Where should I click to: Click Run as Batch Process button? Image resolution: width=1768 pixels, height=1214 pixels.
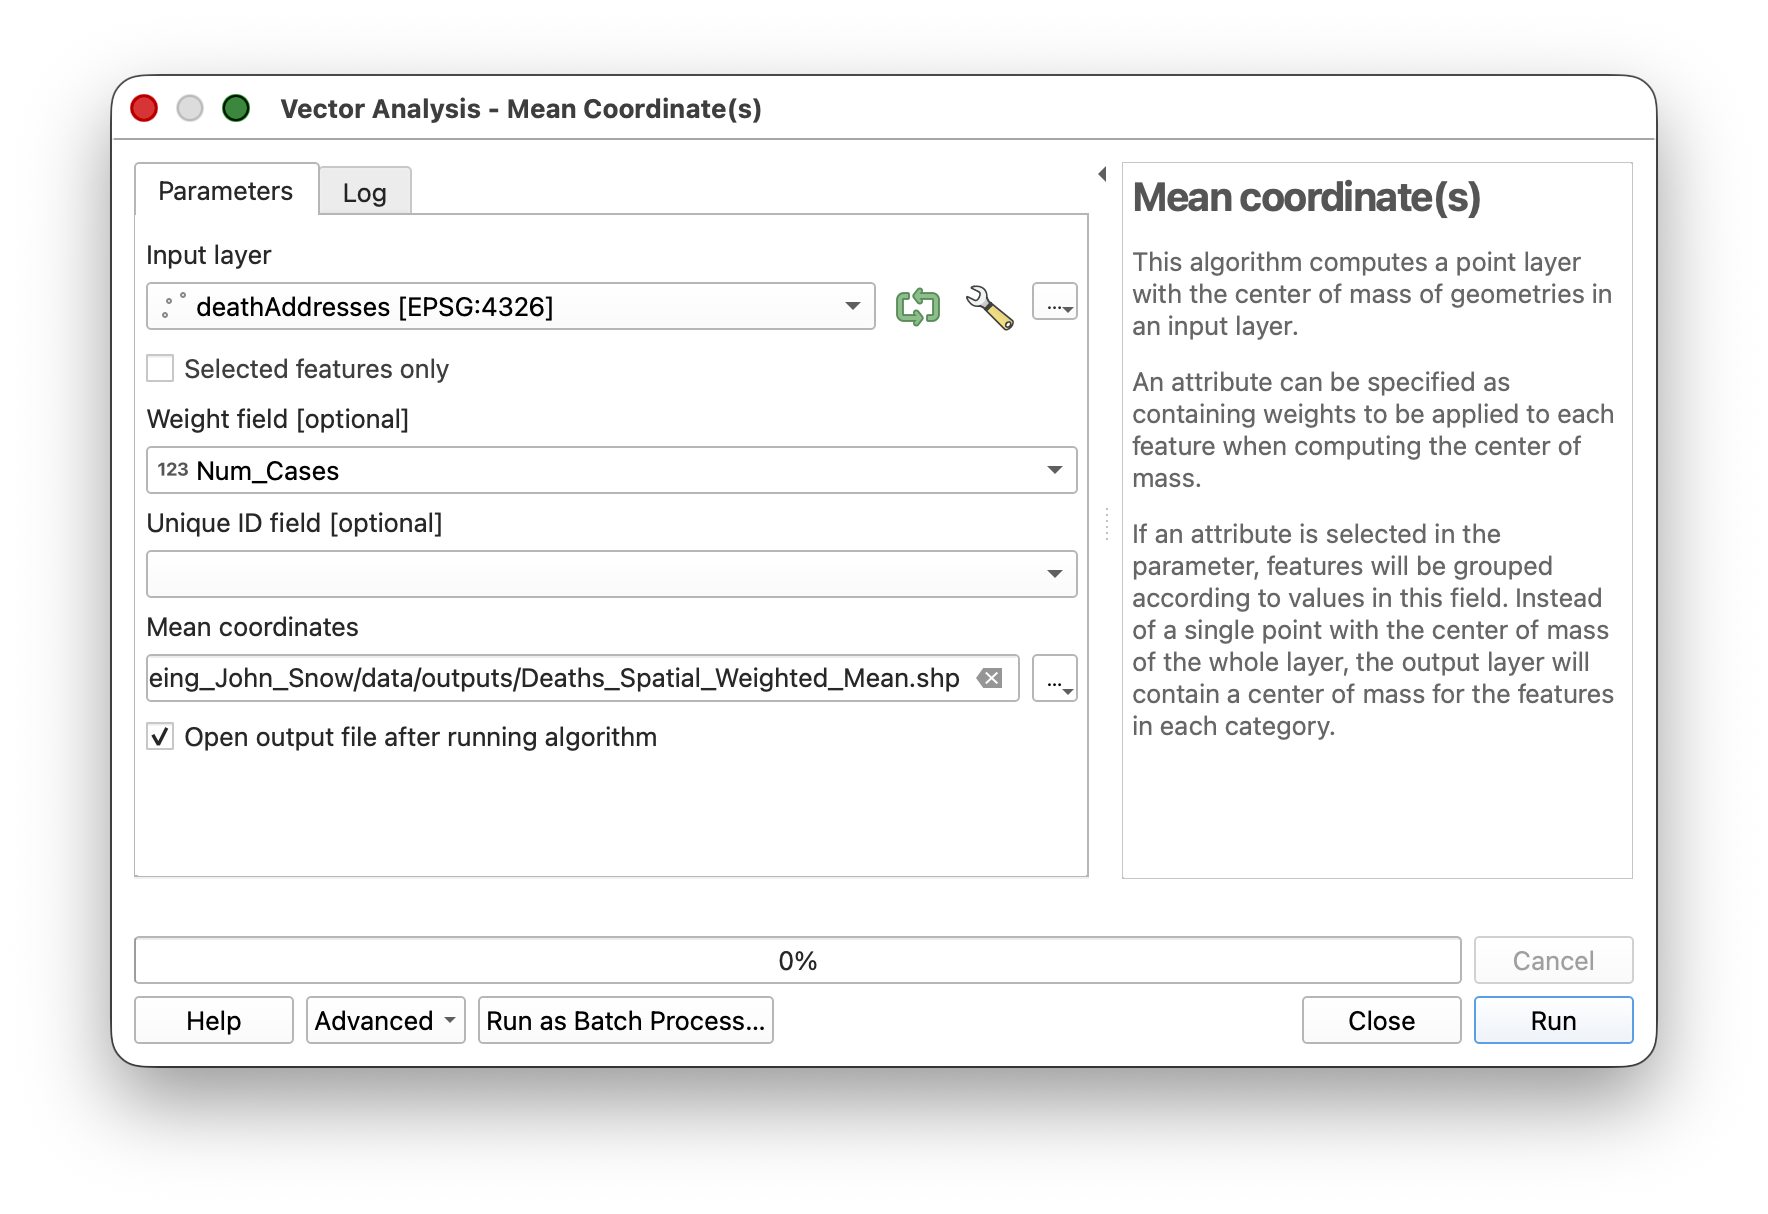click(625, 1020)
